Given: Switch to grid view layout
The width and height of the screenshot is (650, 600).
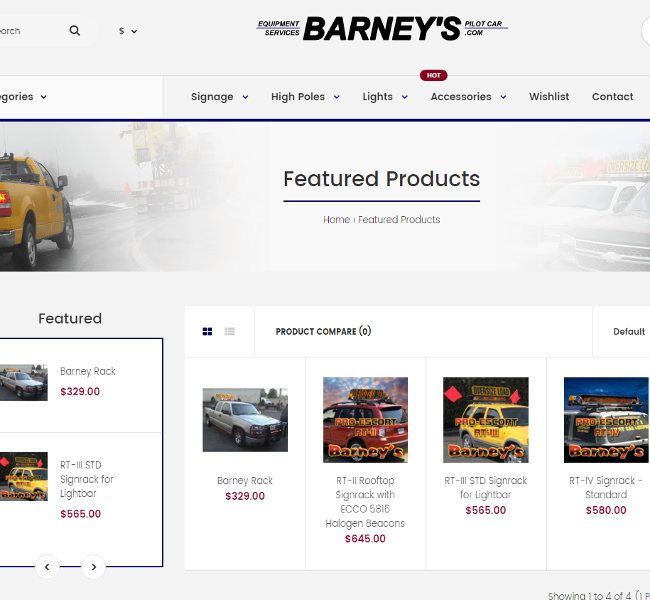Looking at the screenshot, I should click(x=207, y=332).
